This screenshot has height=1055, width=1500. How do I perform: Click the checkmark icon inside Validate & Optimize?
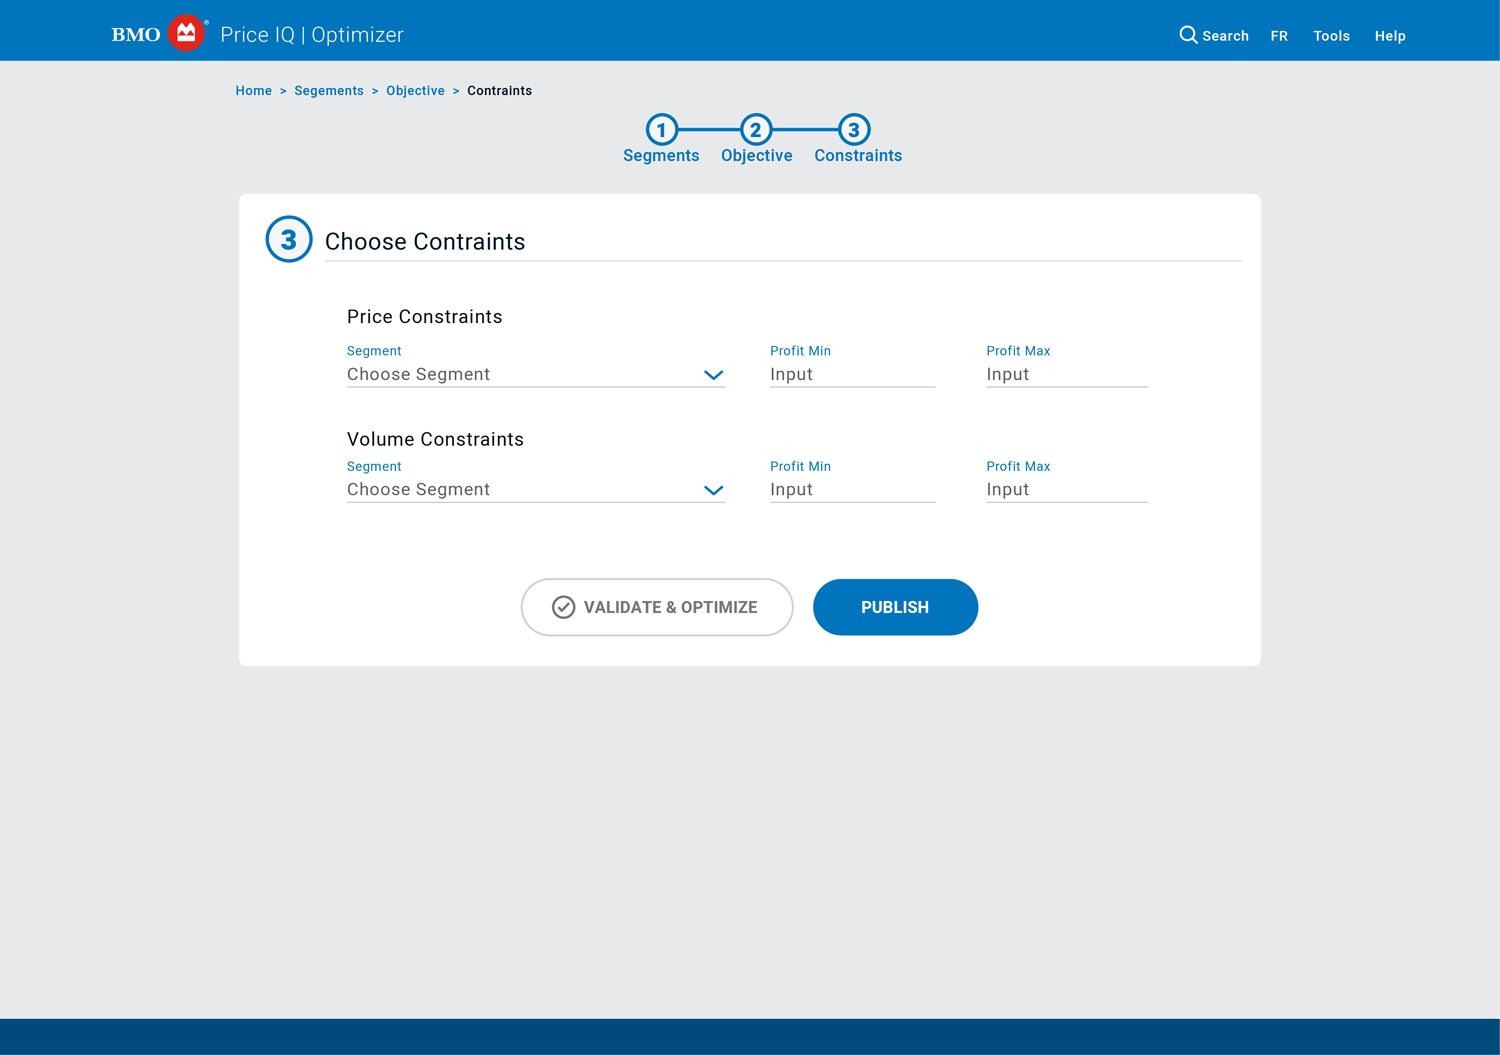pyautogui.click(x=562, y=607)
